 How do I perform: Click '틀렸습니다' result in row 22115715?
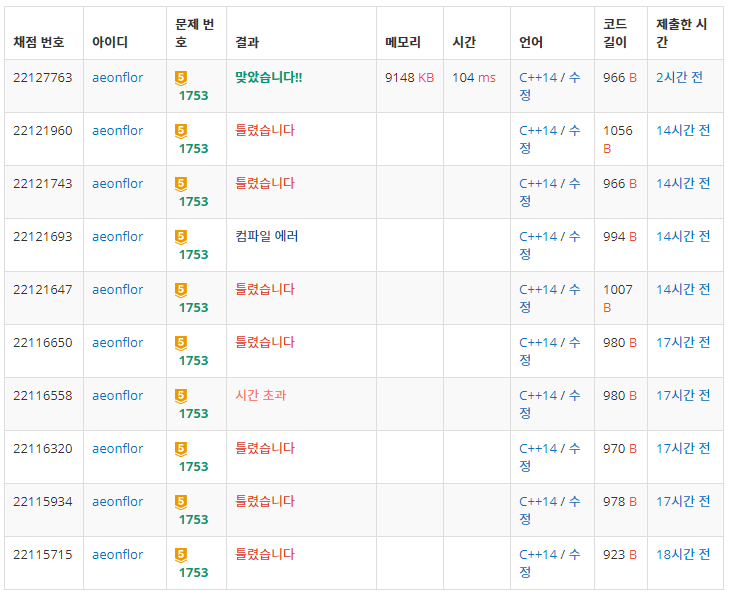point(265,555)
